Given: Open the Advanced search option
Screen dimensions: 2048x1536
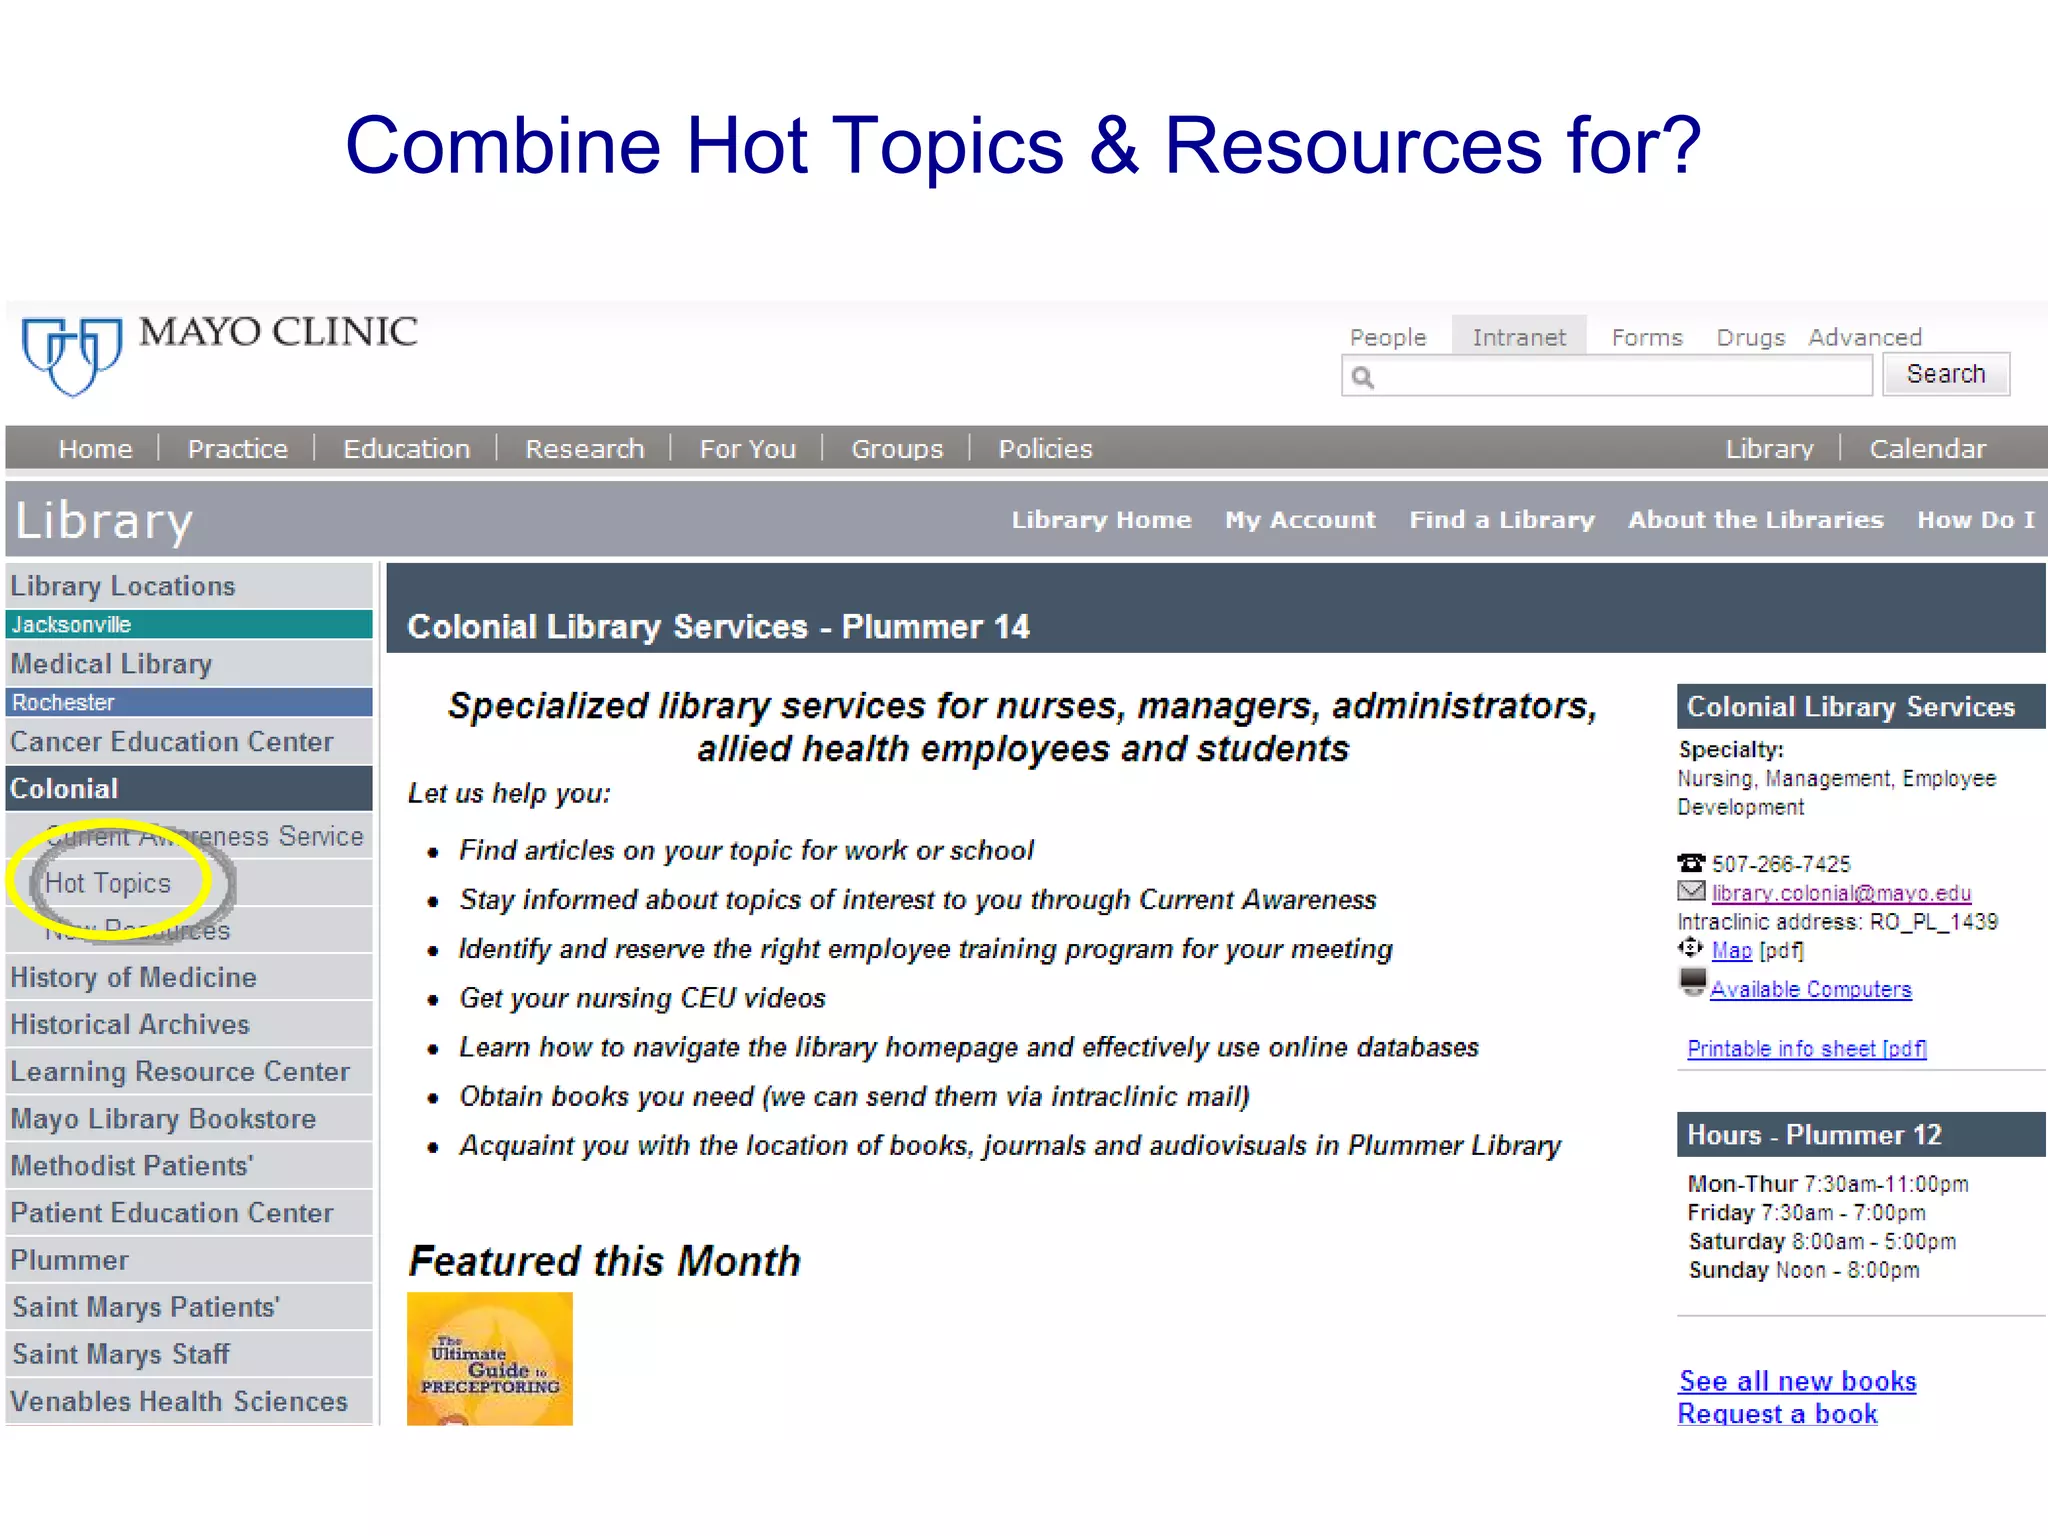Looking at the screenshot, I should [1865, 337].
